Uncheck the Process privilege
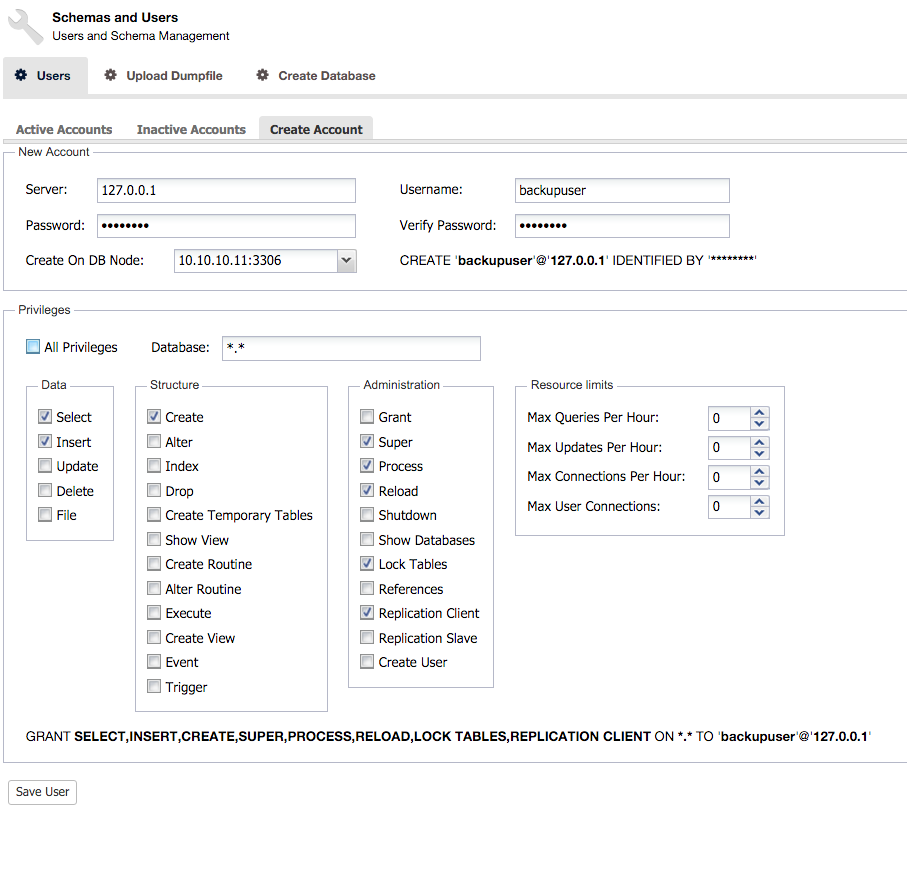907x869 pixels. click(x=367, y=466)
